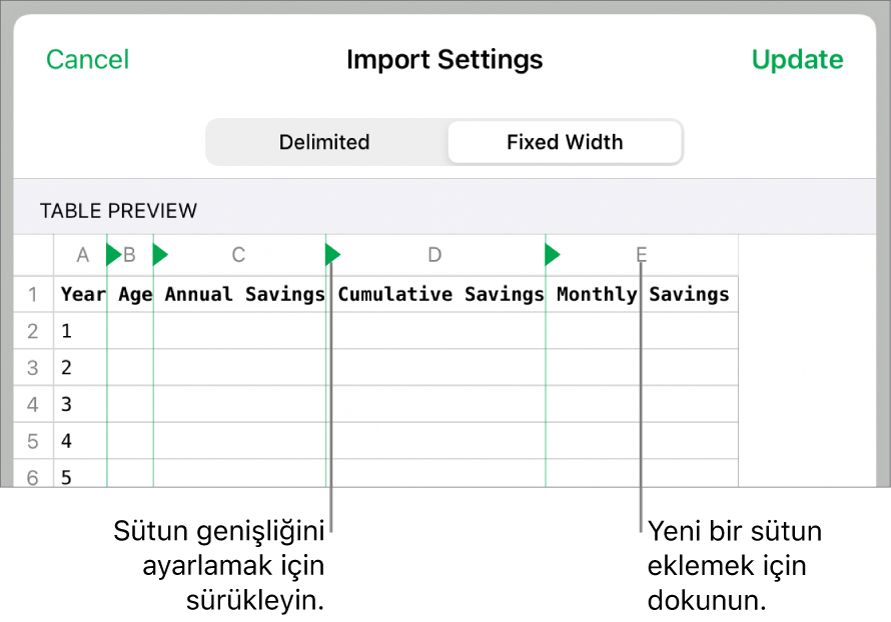This screenshot has height=622, width=891.
Task: Tap the green marker left of column B header
Action: 110,255
